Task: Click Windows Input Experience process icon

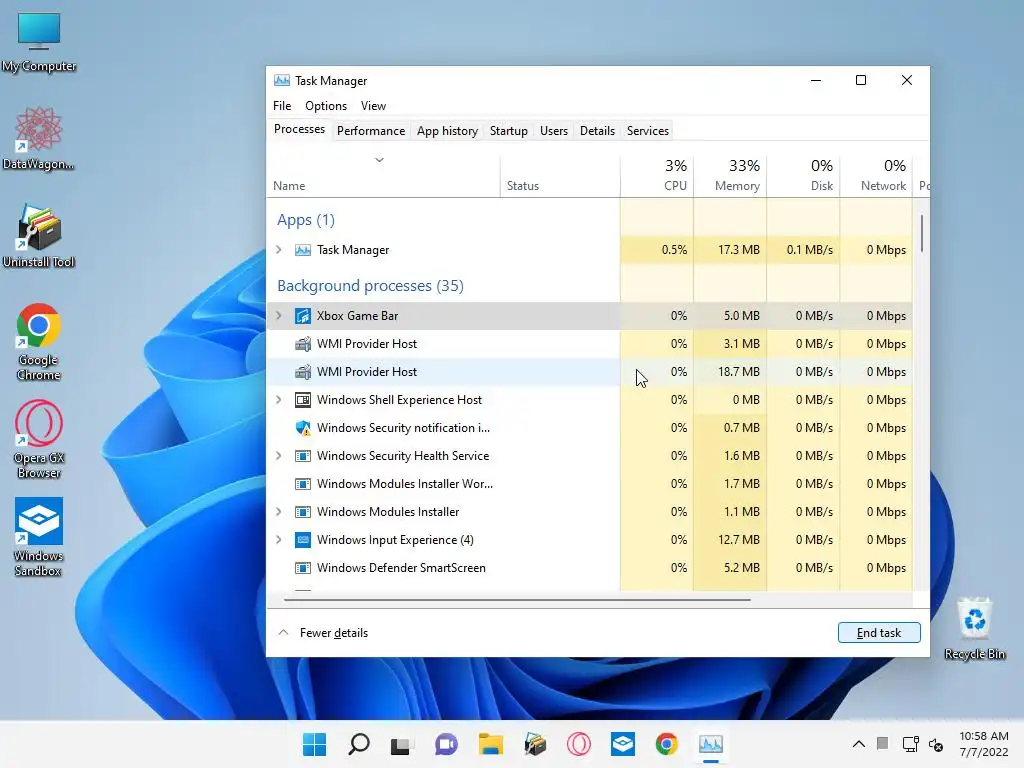Action: [302, 540]
